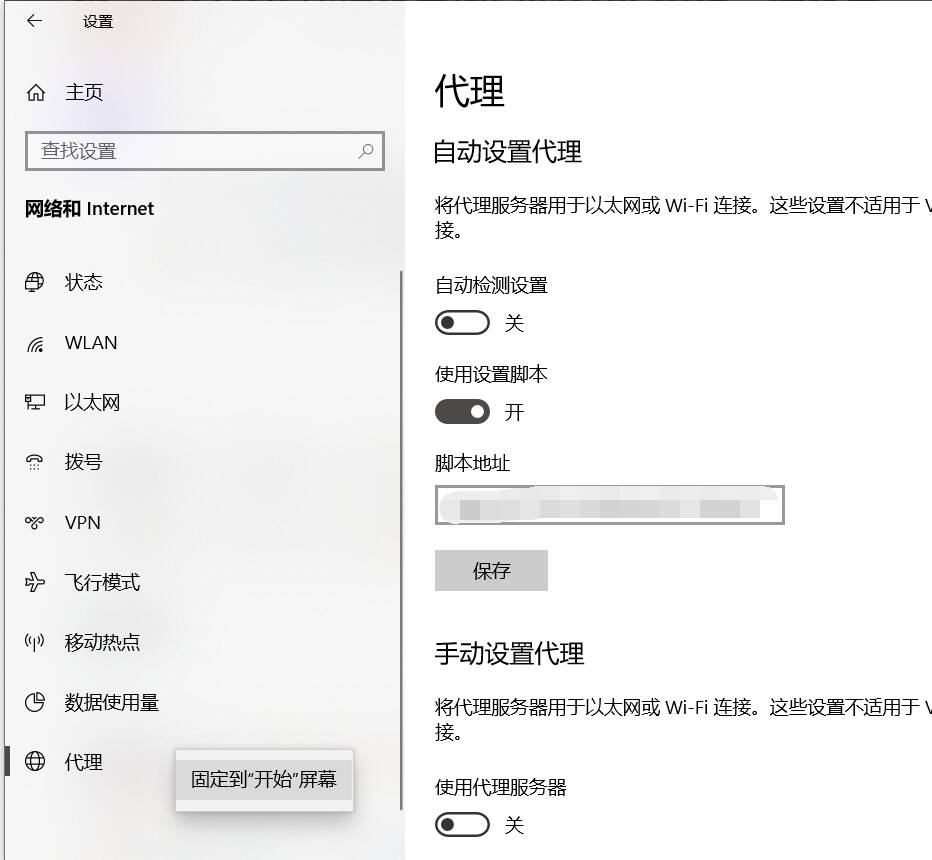The image size is (932, 860).
Task: Click the 飞行模式 airplane icon
Action: pos(35,582)
